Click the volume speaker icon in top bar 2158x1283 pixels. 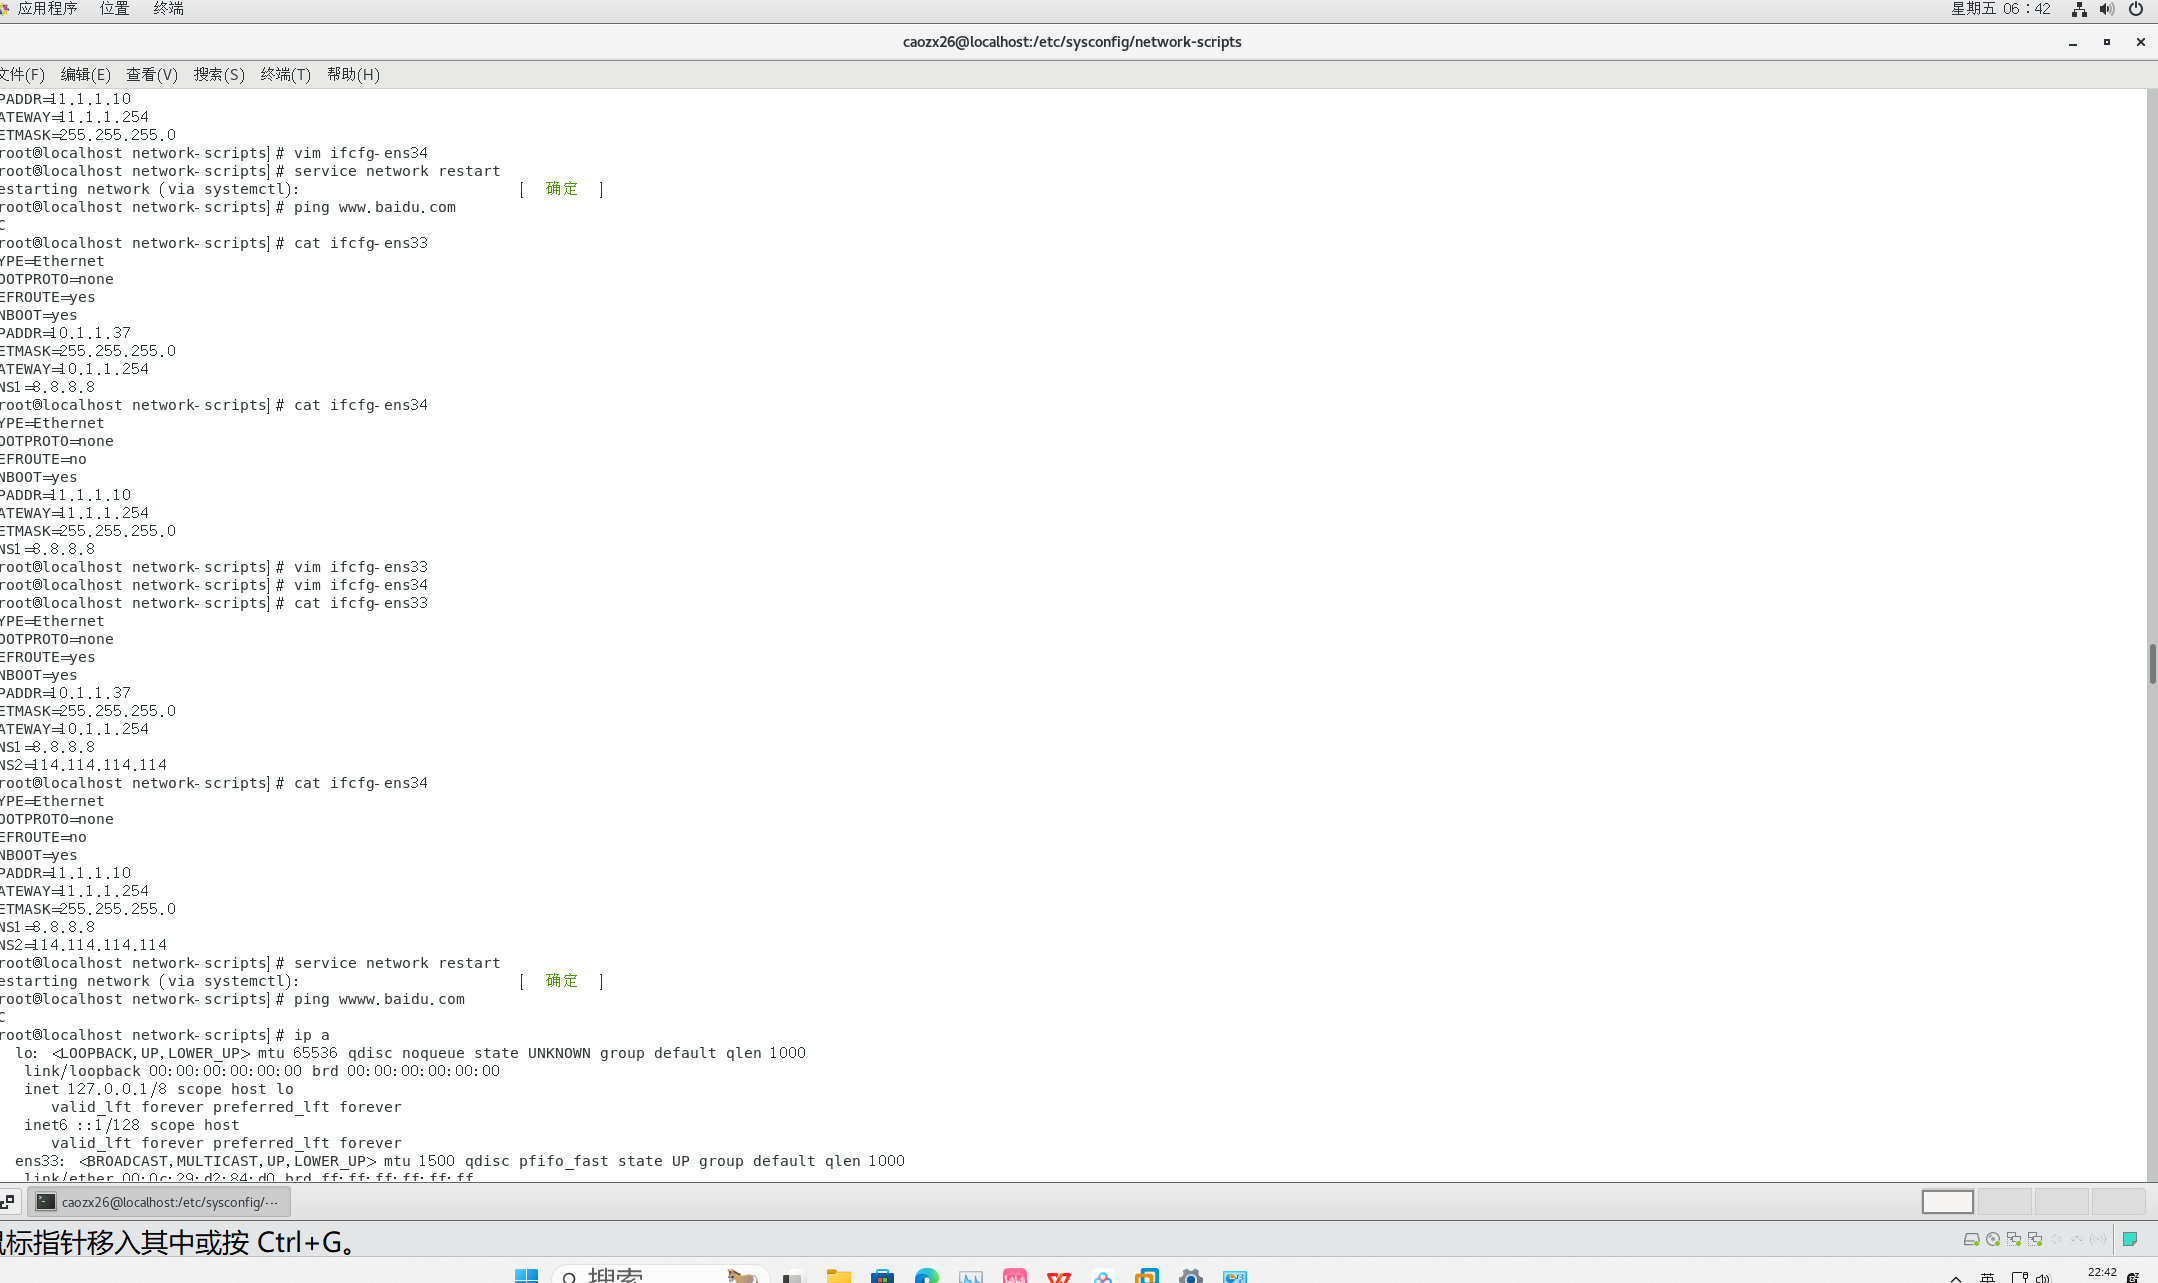tap(2107, 9)
